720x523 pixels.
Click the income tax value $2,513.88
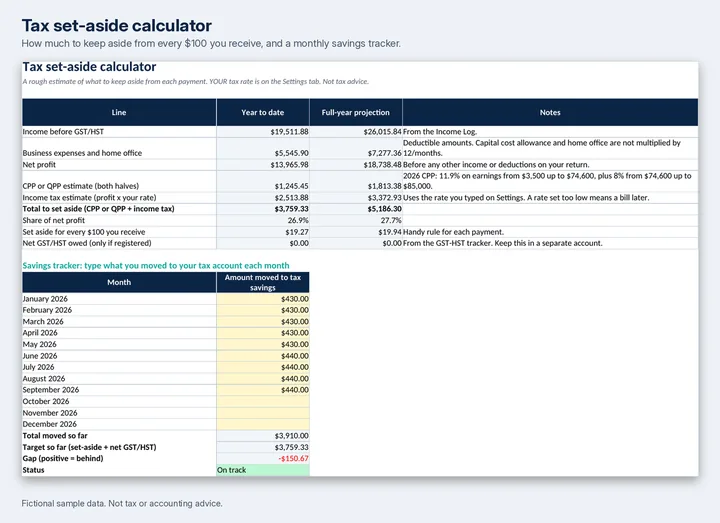pyautogui.click(x=292, y=197)
